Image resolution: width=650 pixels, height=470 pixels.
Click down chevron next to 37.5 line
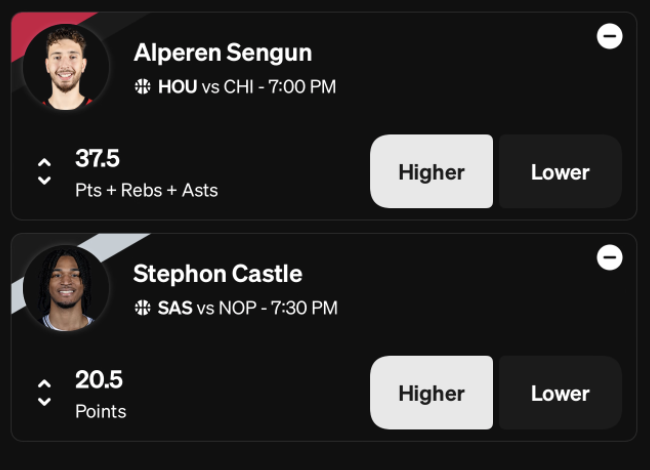44,180
